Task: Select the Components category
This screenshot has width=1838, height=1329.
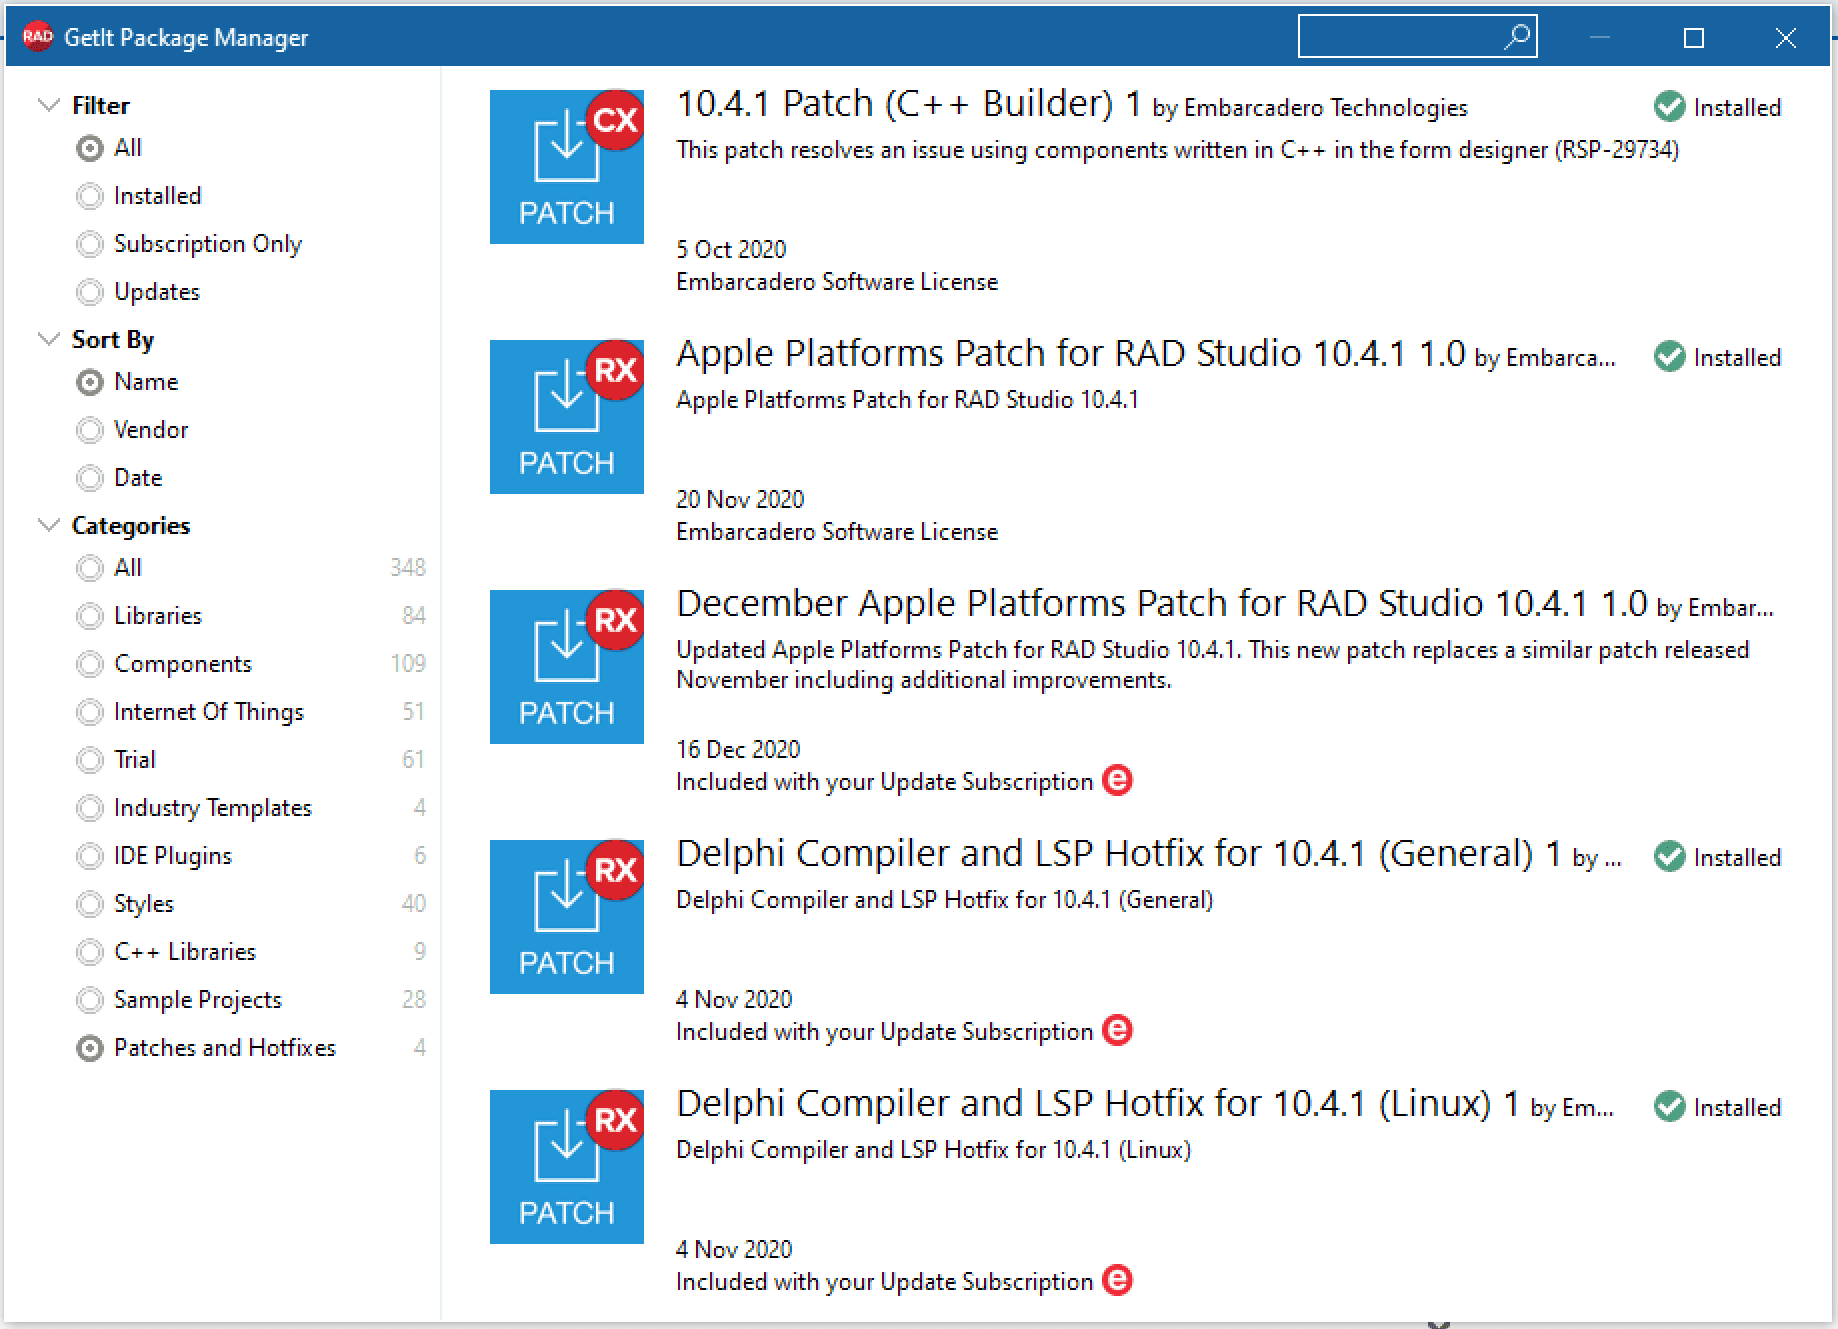Action: coord(90,664)
